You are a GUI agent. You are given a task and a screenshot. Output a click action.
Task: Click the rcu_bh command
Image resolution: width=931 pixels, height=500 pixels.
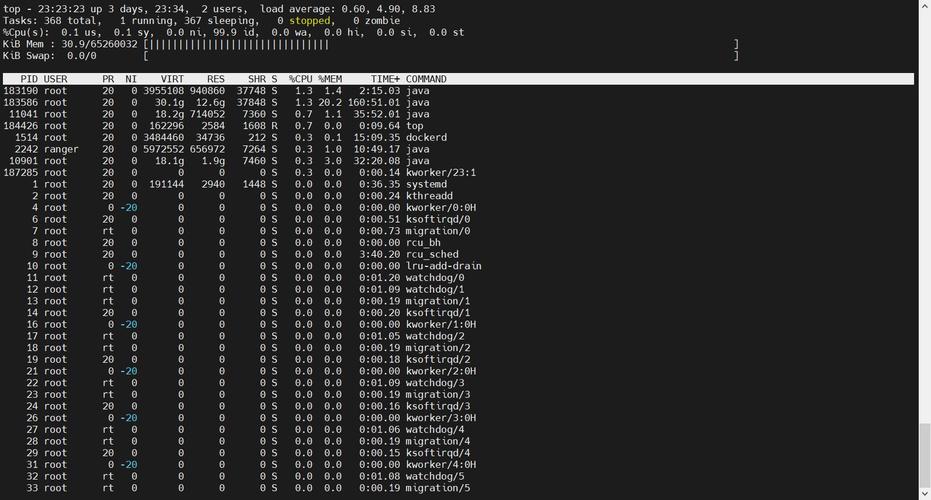(423, 243)
